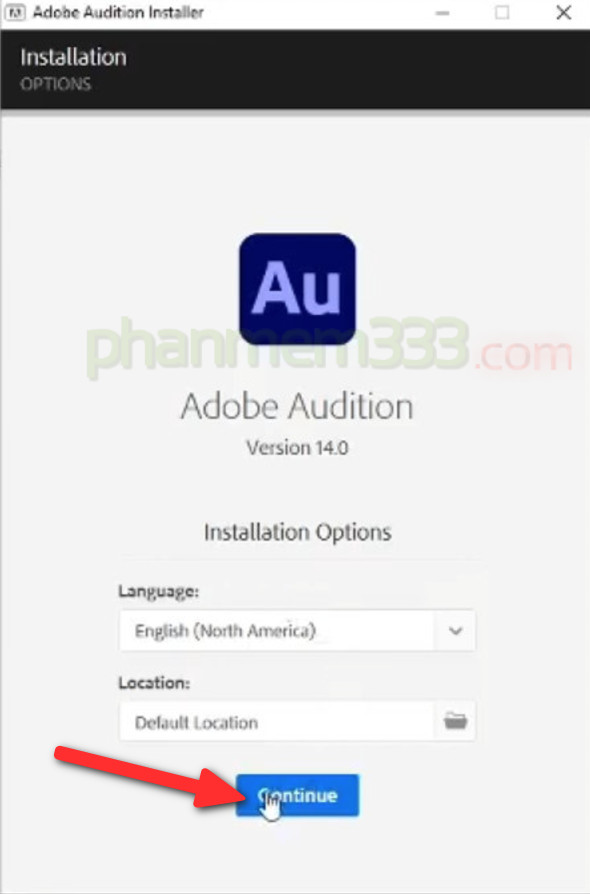The height and width of the screenshot is (894, 590).
Task: Click the OPTIONS subtitle in the header
Action: click(56, 84)
